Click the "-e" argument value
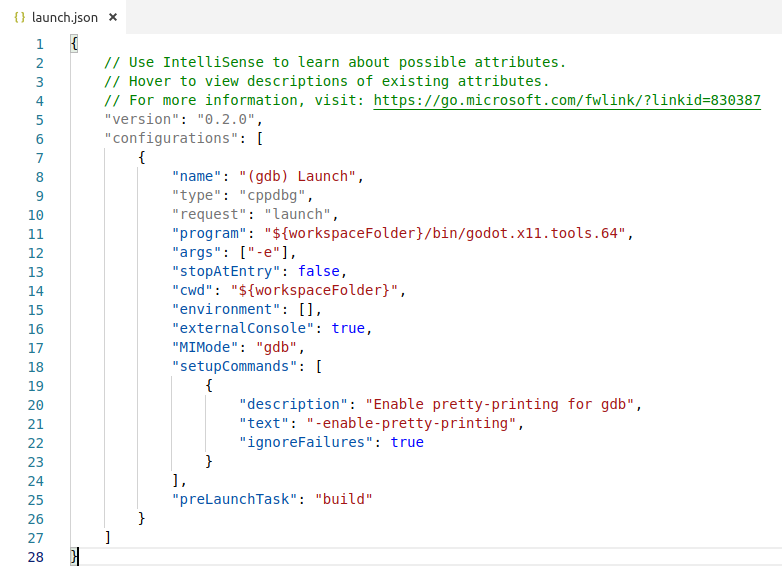The width and height of the screenshot is (782, 567). [264, 252]
